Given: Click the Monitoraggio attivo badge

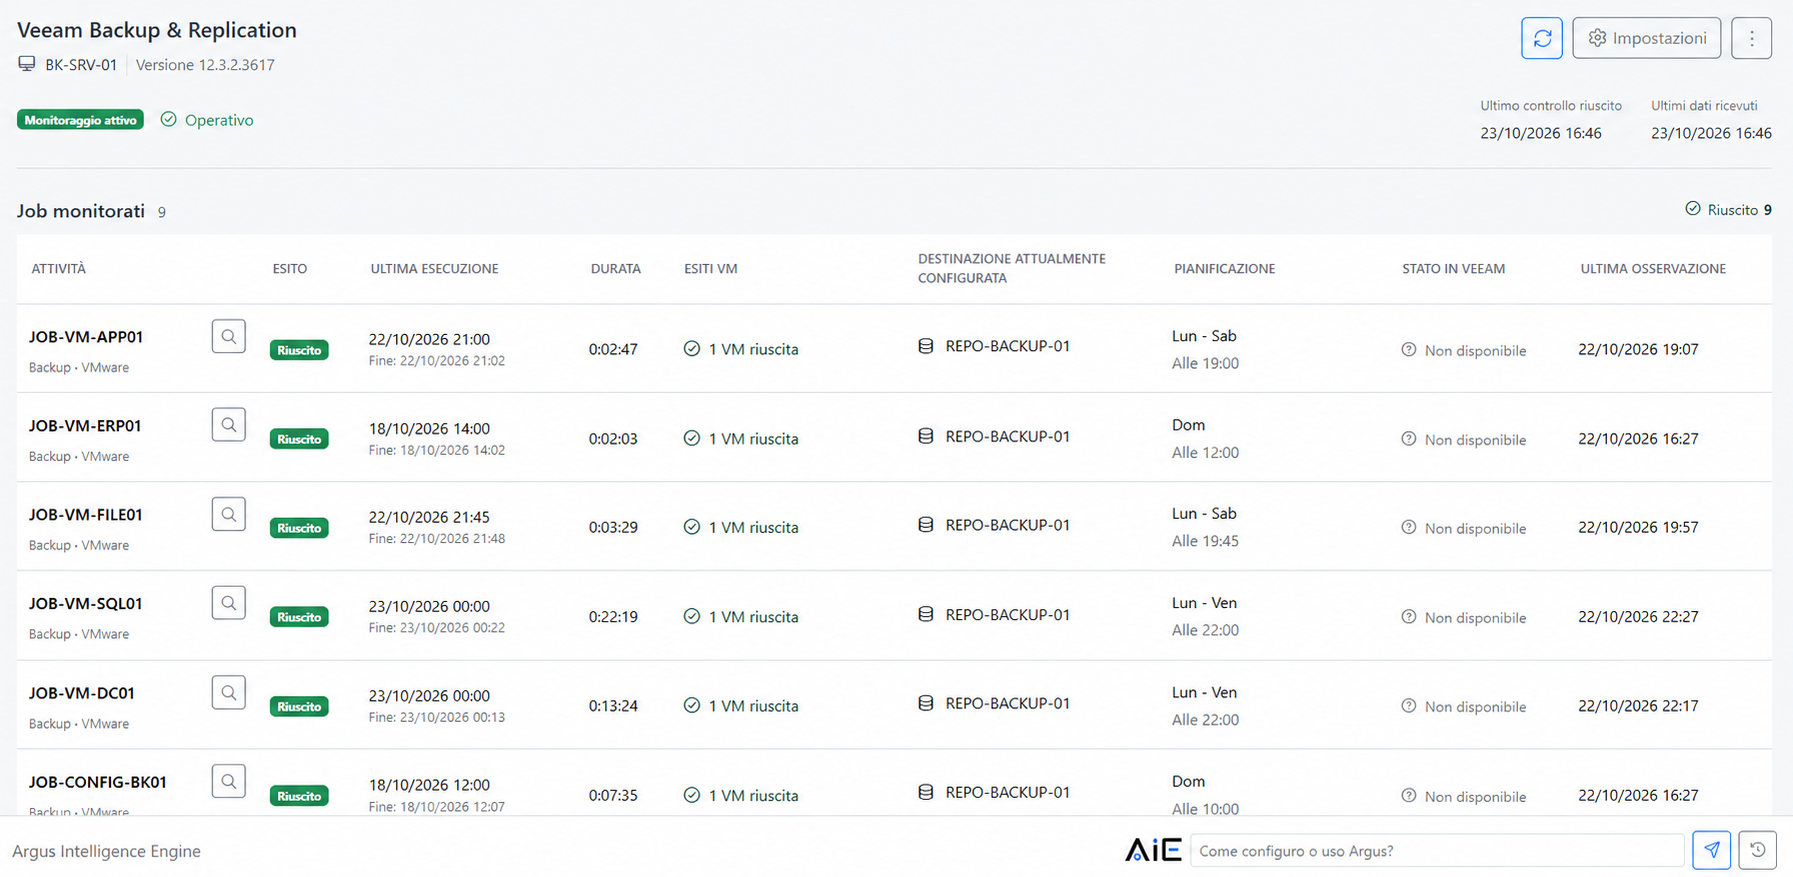Looking at the screenshot, I should click(x=80, y=120).
